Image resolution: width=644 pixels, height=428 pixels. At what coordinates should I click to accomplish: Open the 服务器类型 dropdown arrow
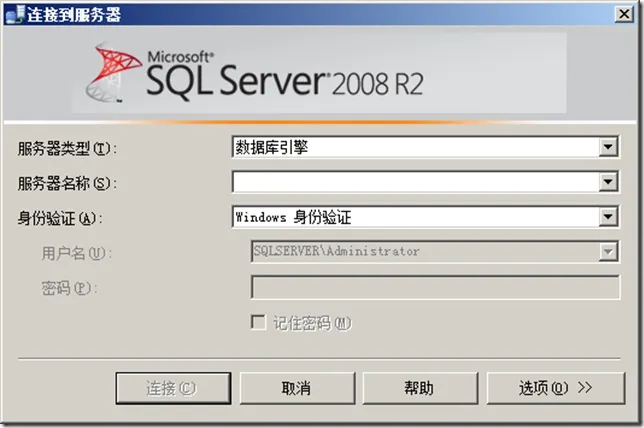tap(608, 147)
